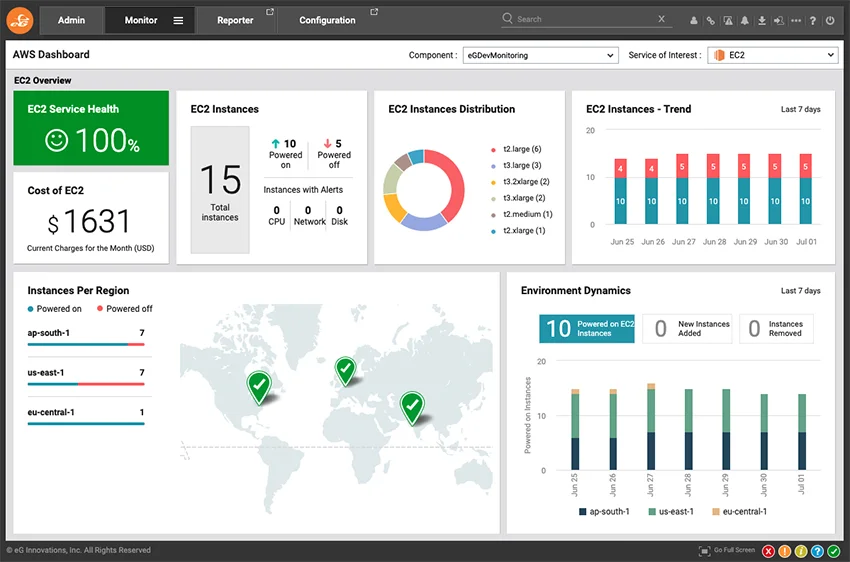Click the blue unknown status icon
The height and width of the screenshot is (562, 850).
coord(817,551)
